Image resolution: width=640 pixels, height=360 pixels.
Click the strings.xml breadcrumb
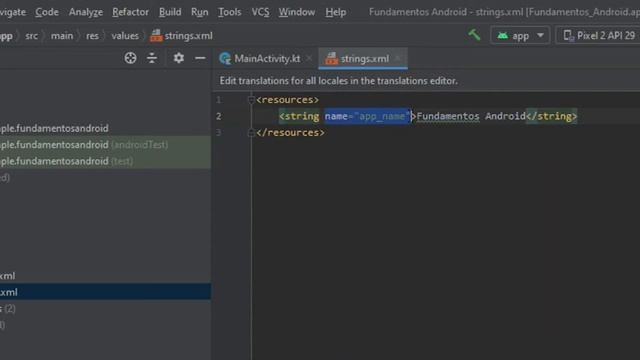tap(181, 36)
